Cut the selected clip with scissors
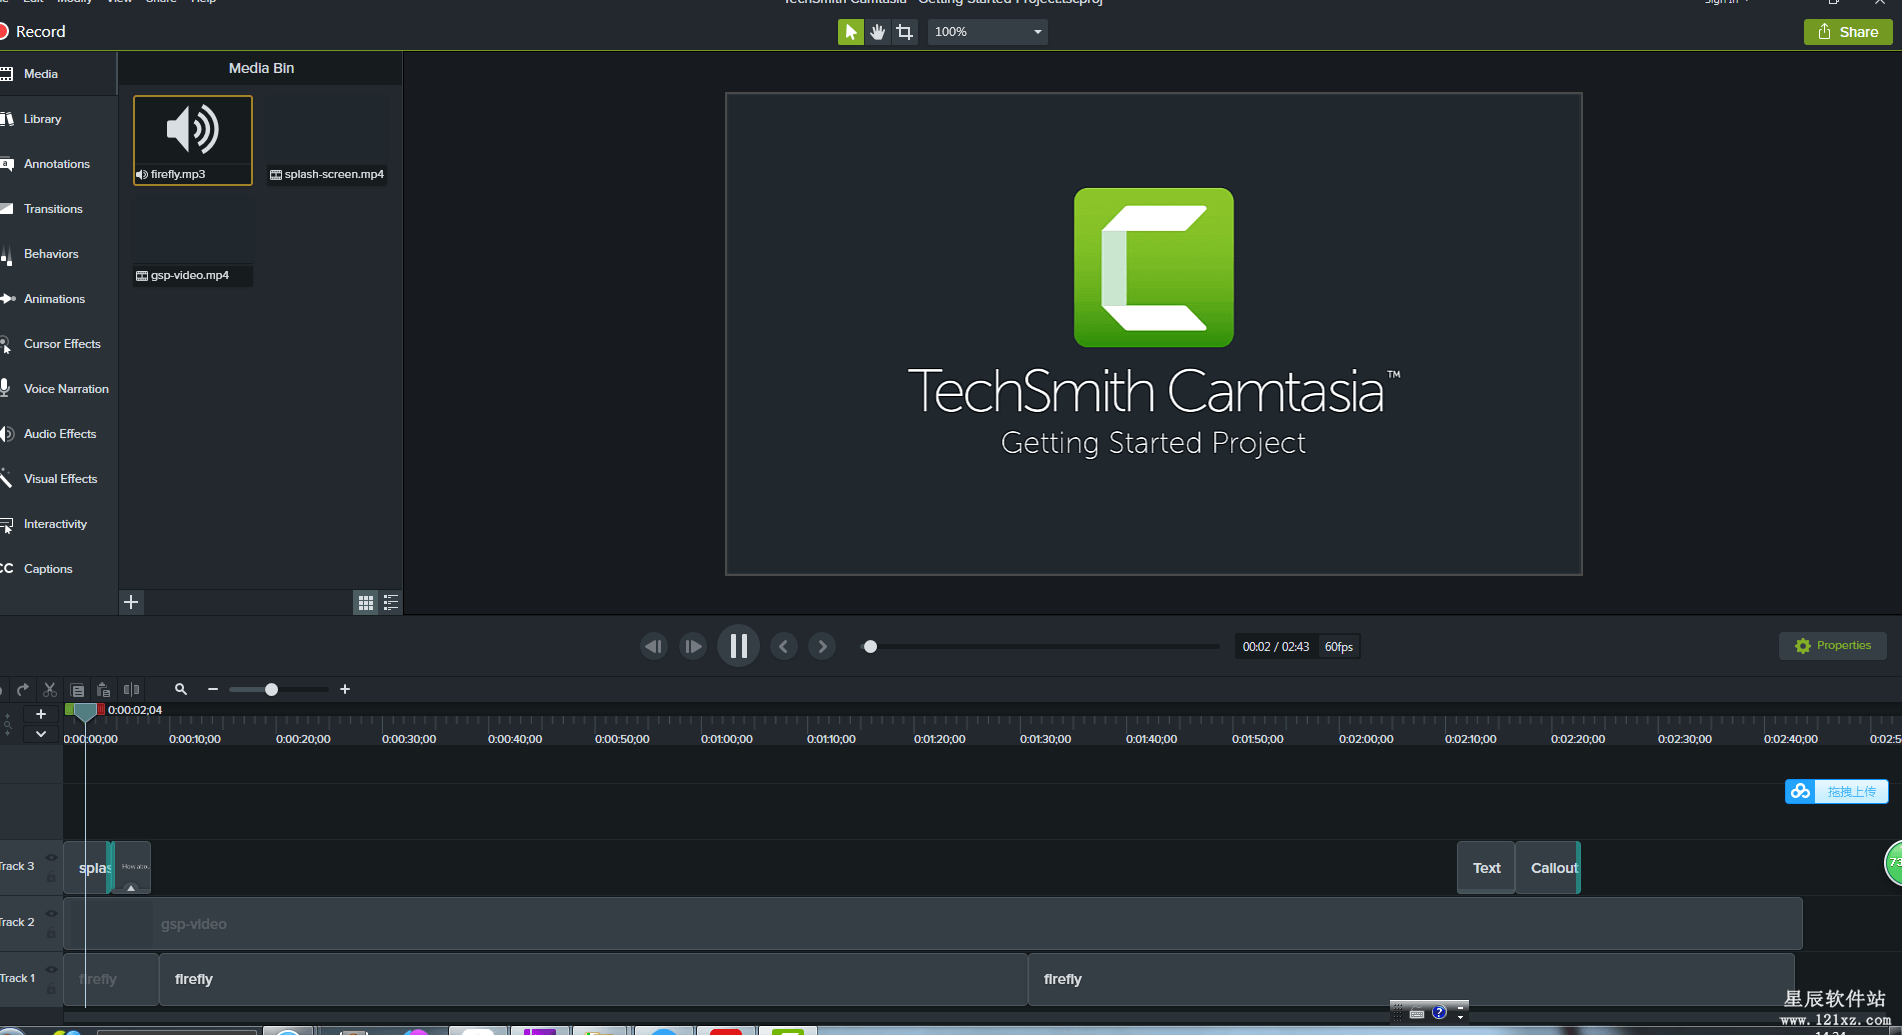1902x1035 pixels. tap(50, 690)
